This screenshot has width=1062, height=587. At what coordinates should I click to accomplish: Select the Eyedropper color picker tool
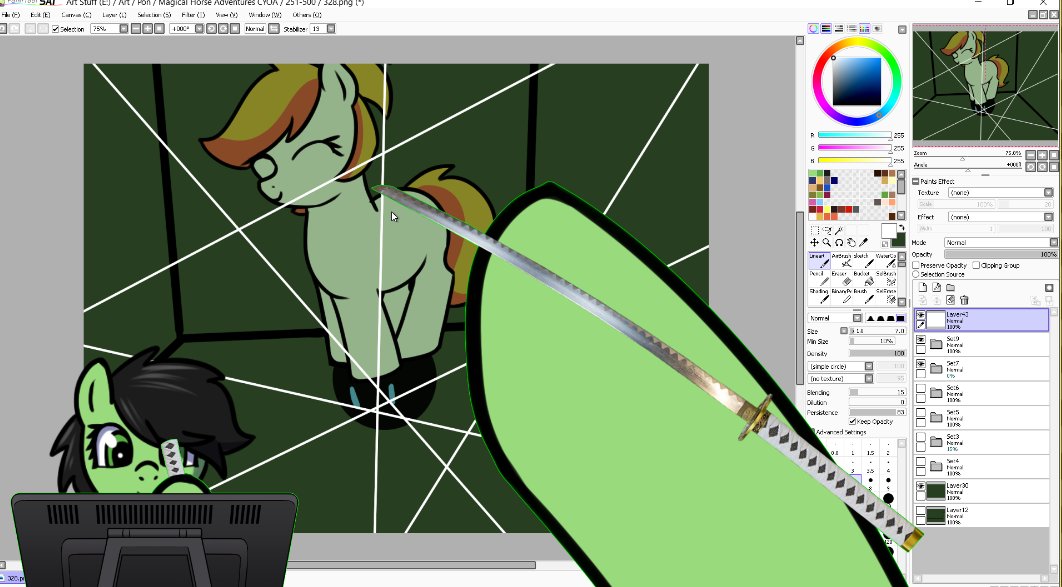click(x=864, y=242)
